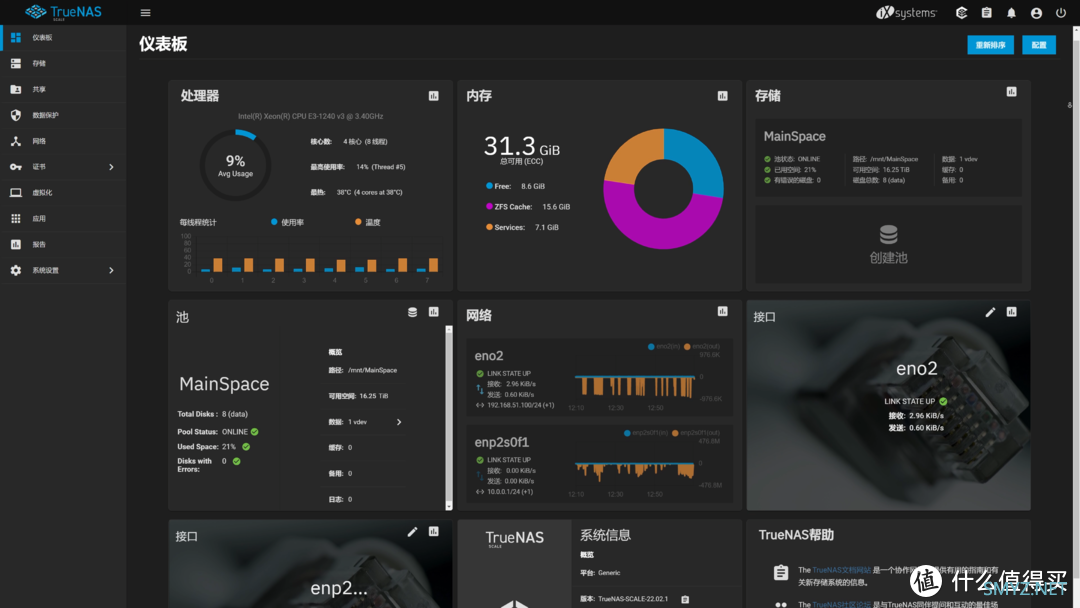This screenshot has width=1080, height=608.
Task: Click the large MainSpace title in the 池 card
Action: click(224, 384)
